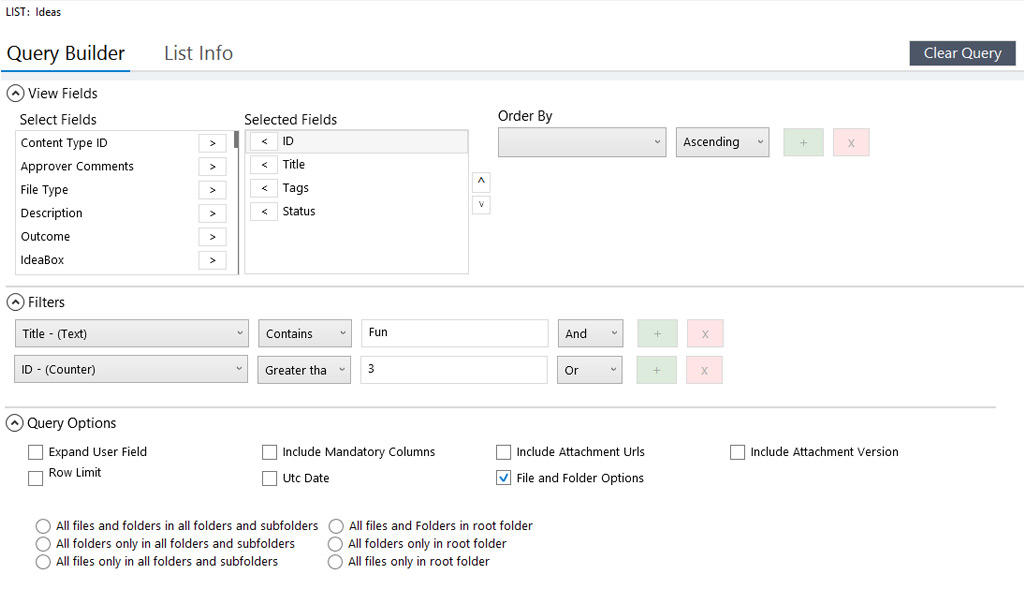Click the Content Type ID field name
The height and width of the screenshot is (600, 1024).
pos(64,143)
